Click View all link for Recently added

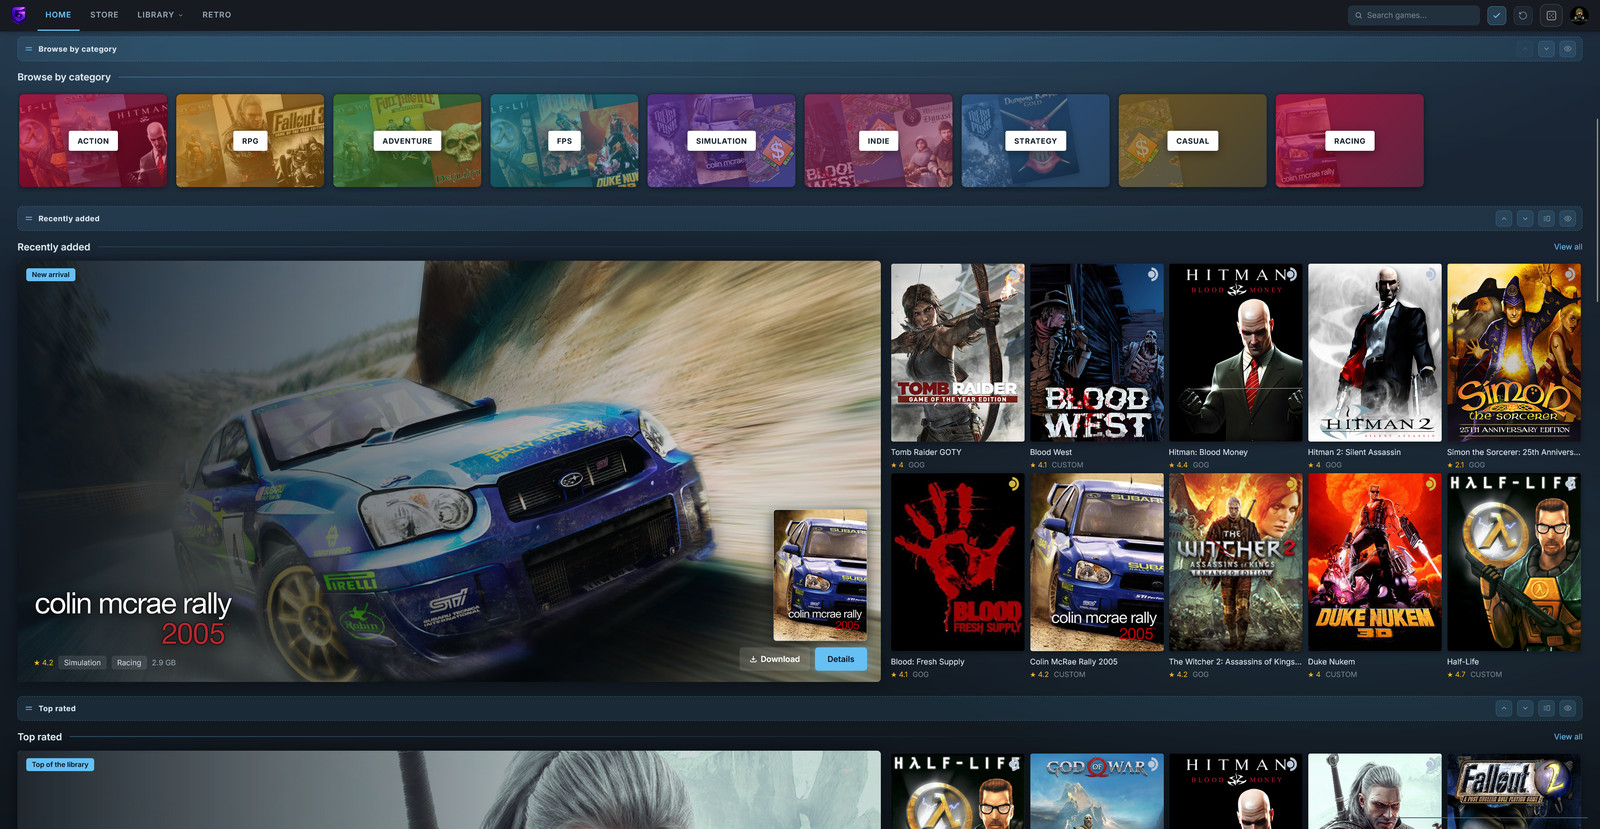coord(1568,247)
